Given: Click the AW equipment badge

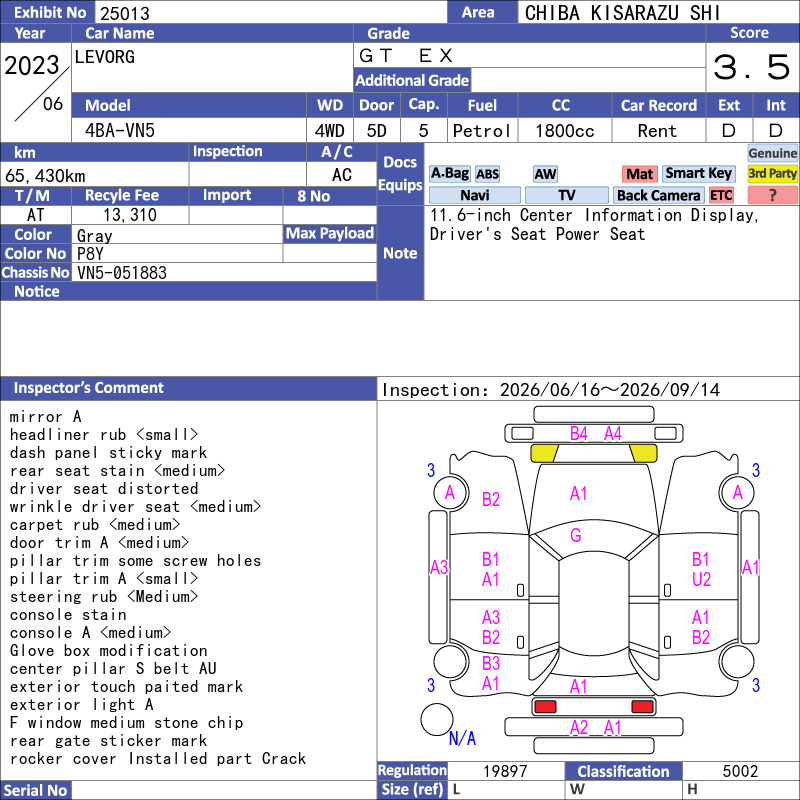Looking at the screenshot, I should pos(545,174).
